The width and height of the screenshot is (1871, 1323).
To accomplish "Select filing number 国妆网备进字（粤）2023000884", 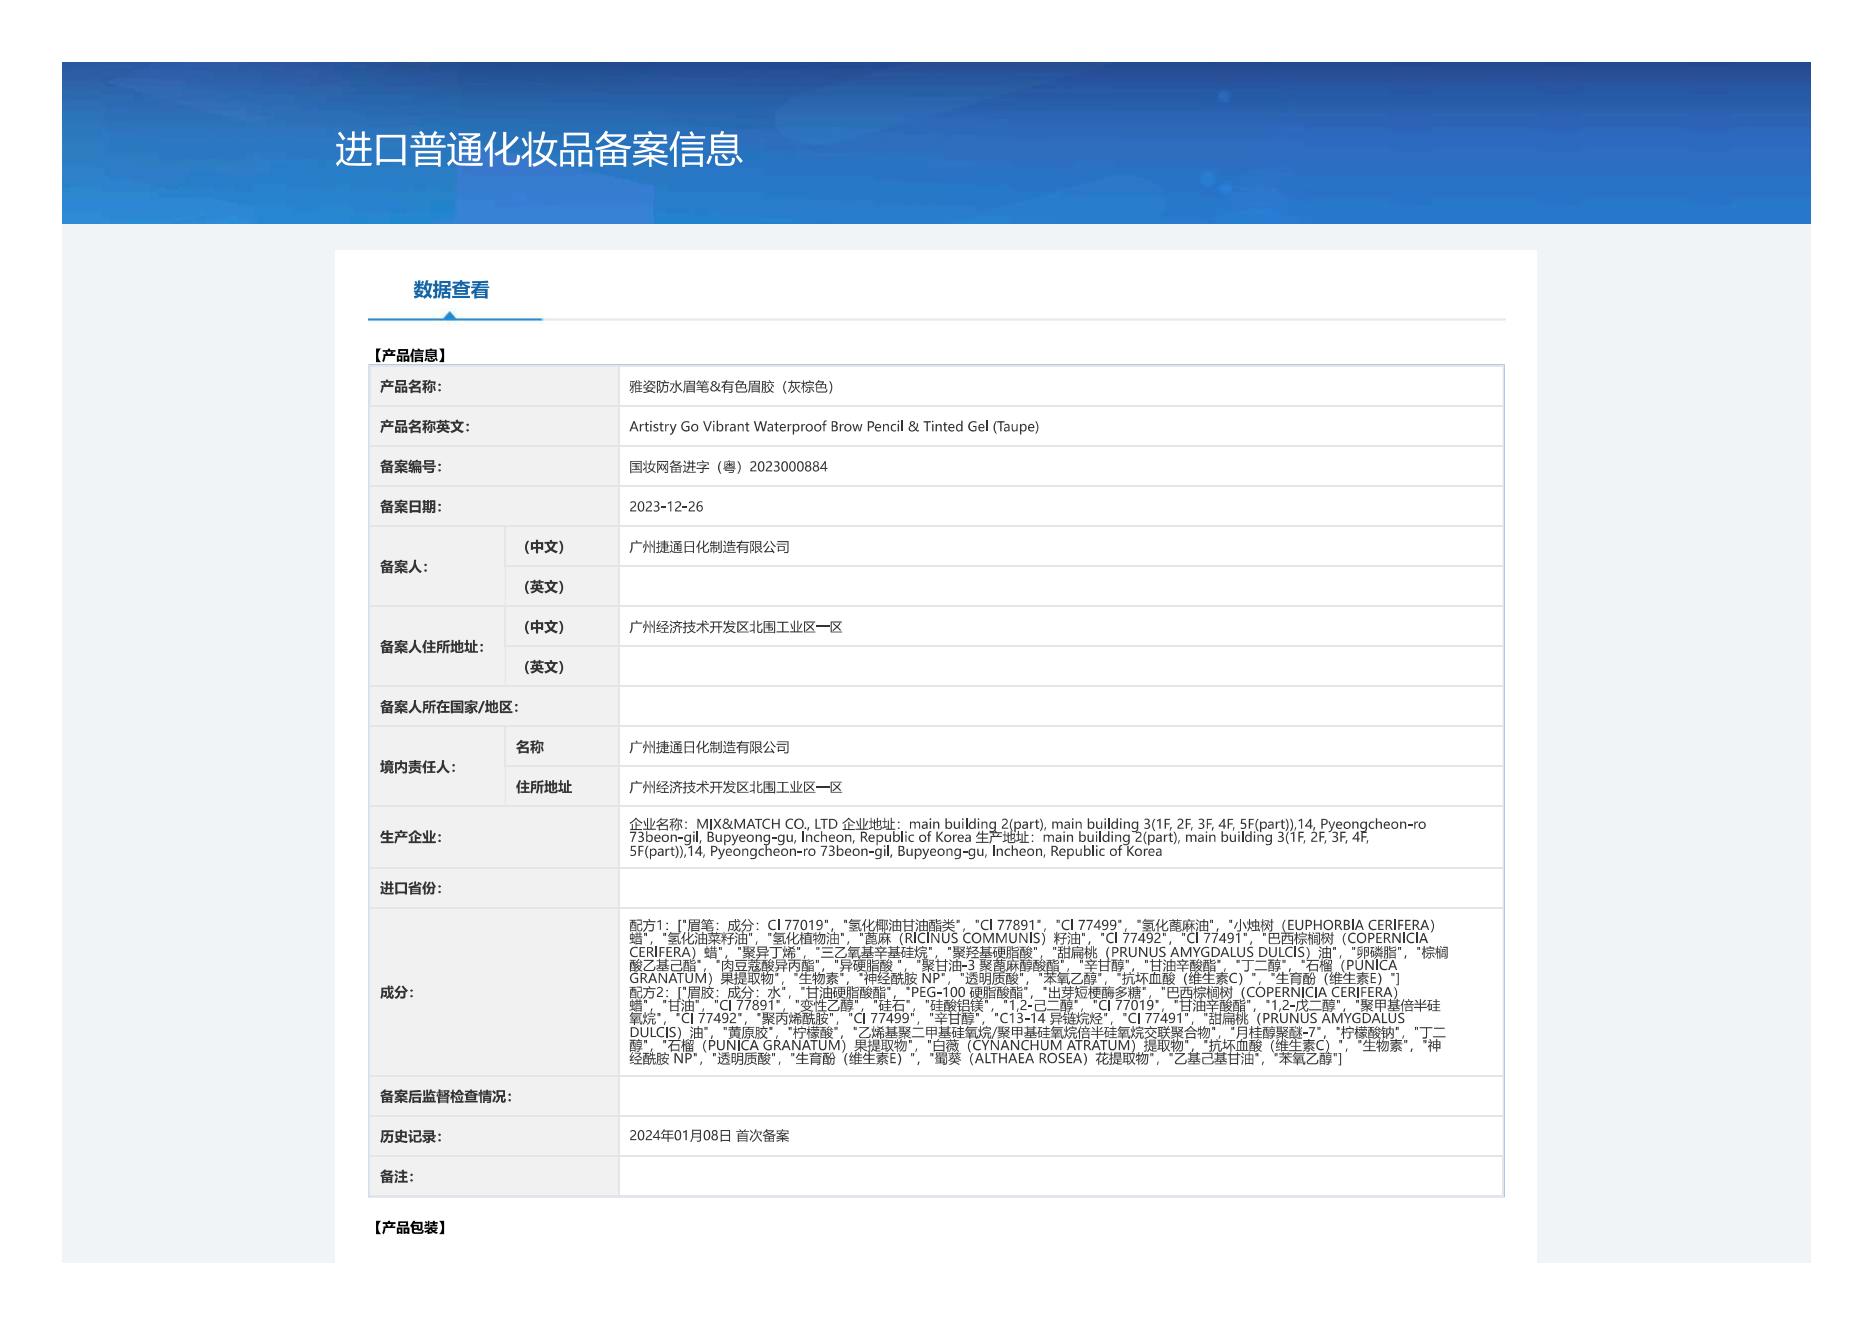I will pyautogui.click(x=728, y=467).
